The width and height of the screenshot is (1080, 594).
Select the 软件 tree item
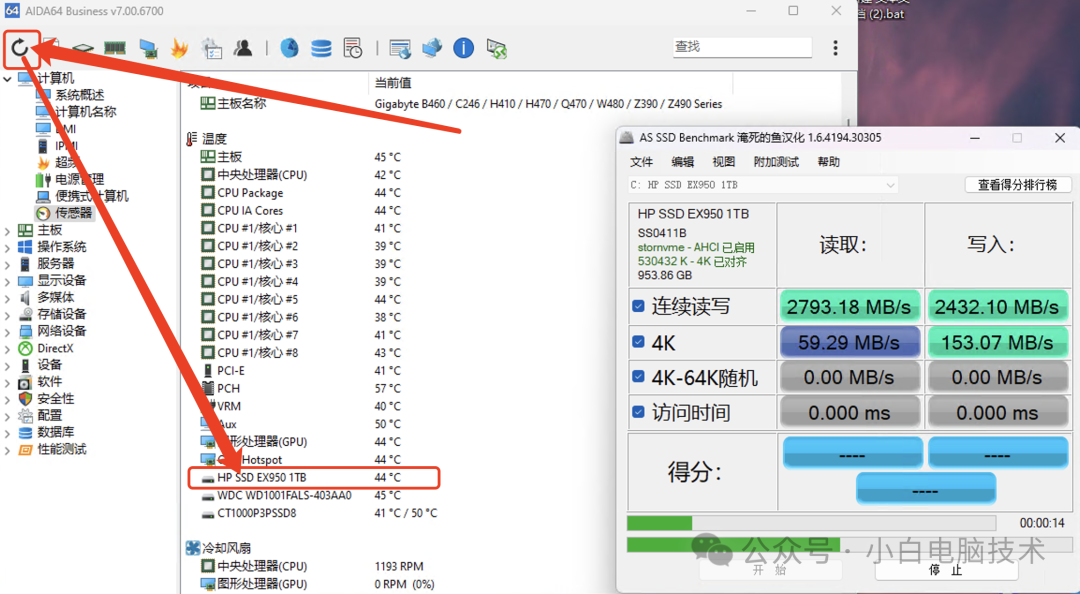click(50, 382)
